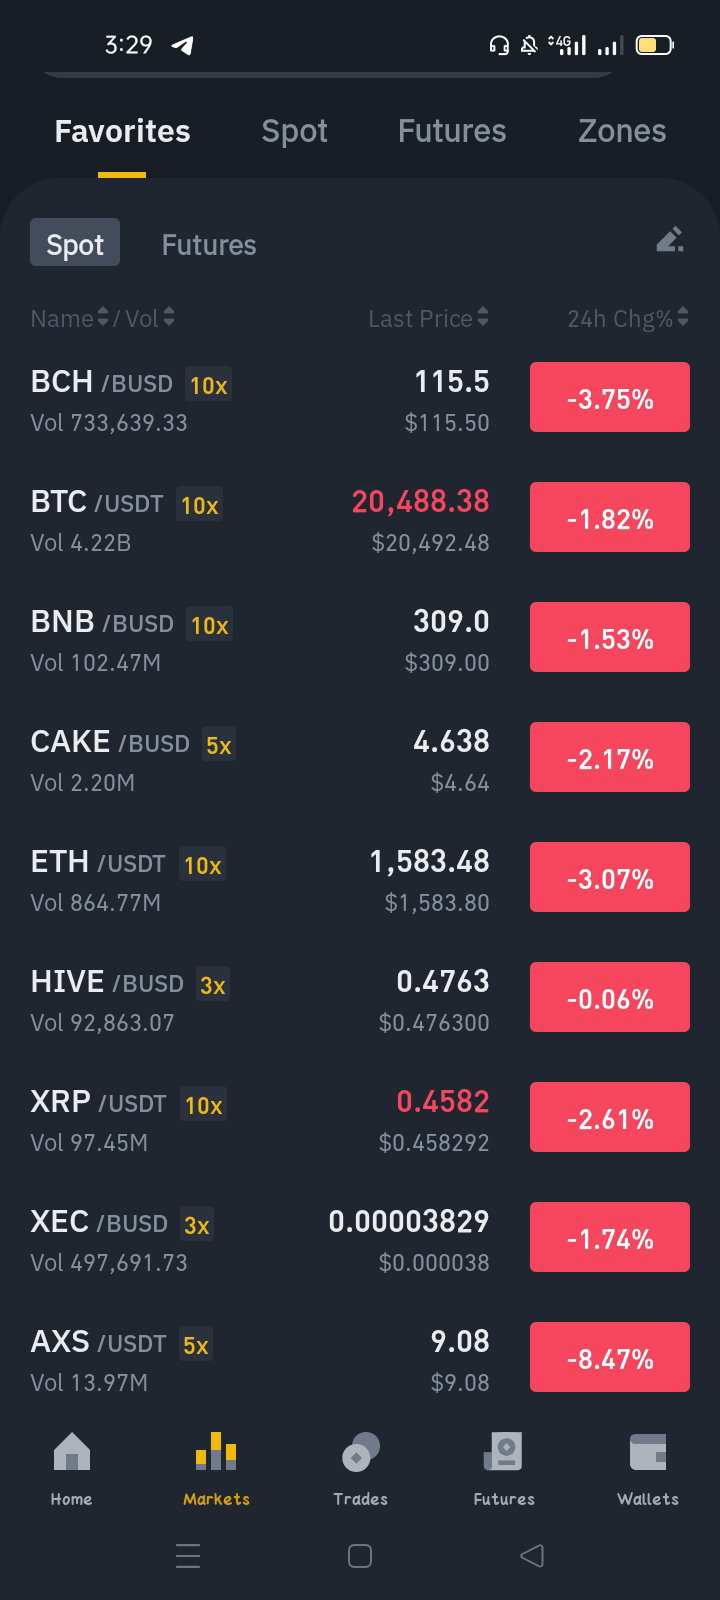
Task: Toggle the Spot favorites filter
Action: tap(75, 243)
